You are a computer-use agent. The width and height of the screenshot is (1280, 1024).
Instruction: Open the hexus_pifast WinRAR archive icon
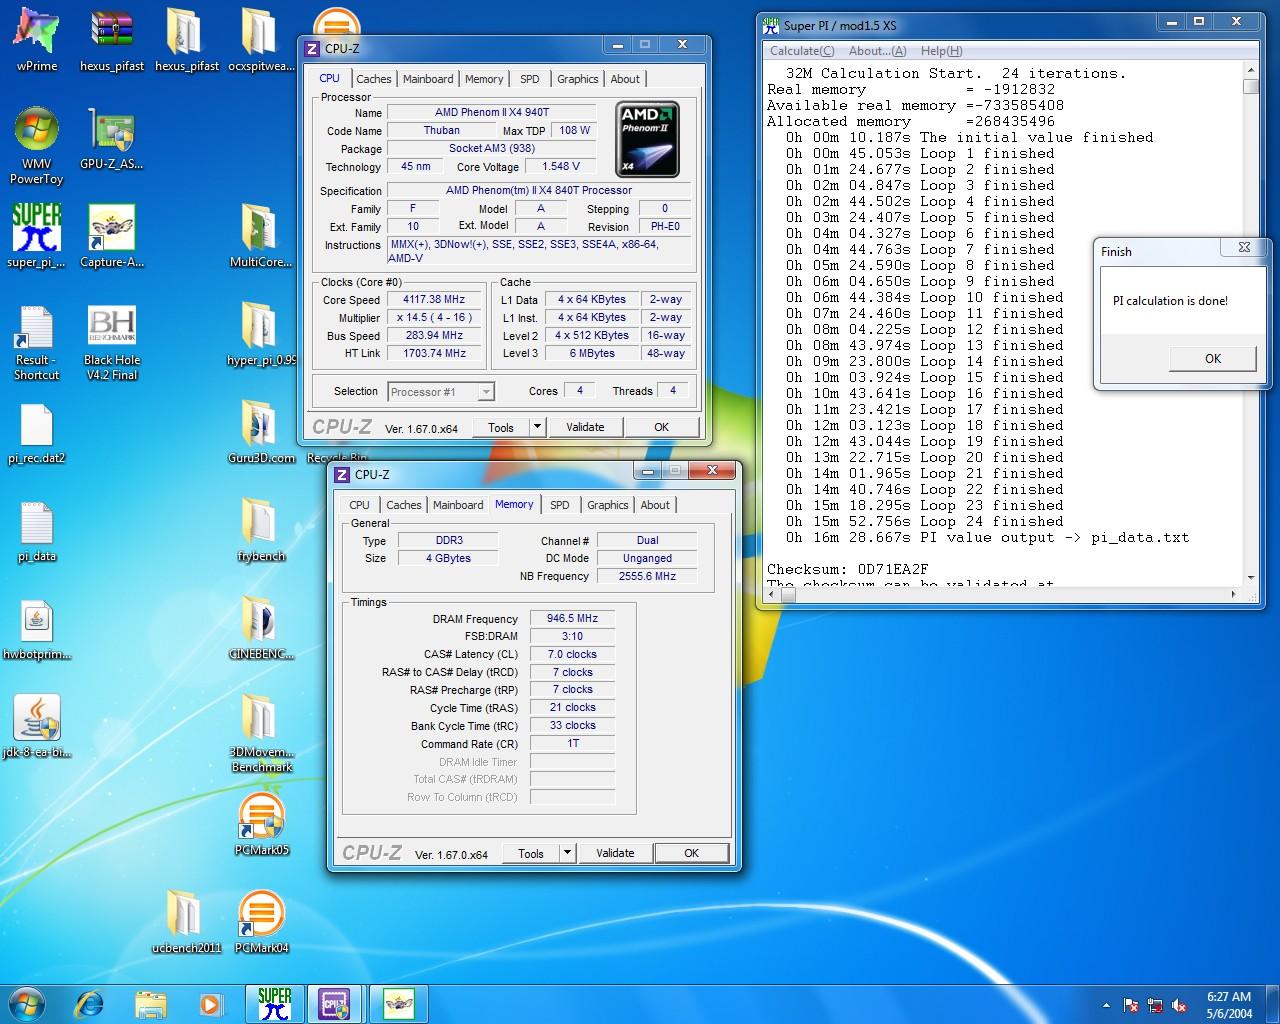pyautogui.click(x=111, y=40)
